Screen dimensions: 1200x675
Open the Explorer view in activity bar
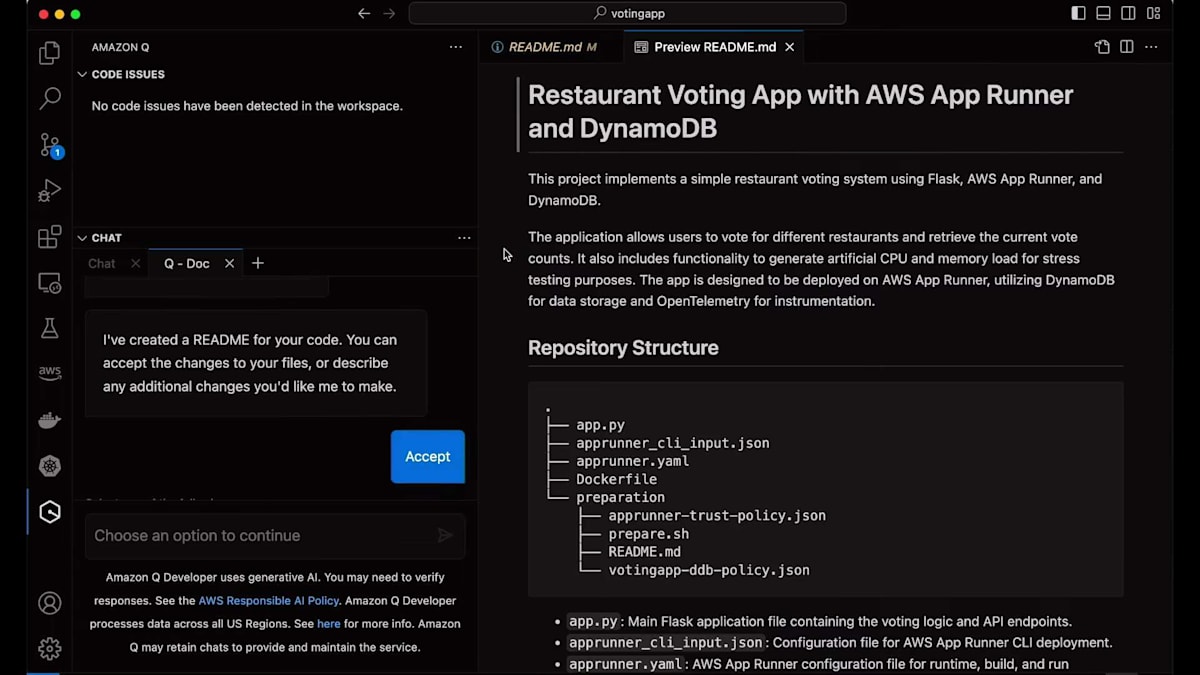(x=49, y=53)
